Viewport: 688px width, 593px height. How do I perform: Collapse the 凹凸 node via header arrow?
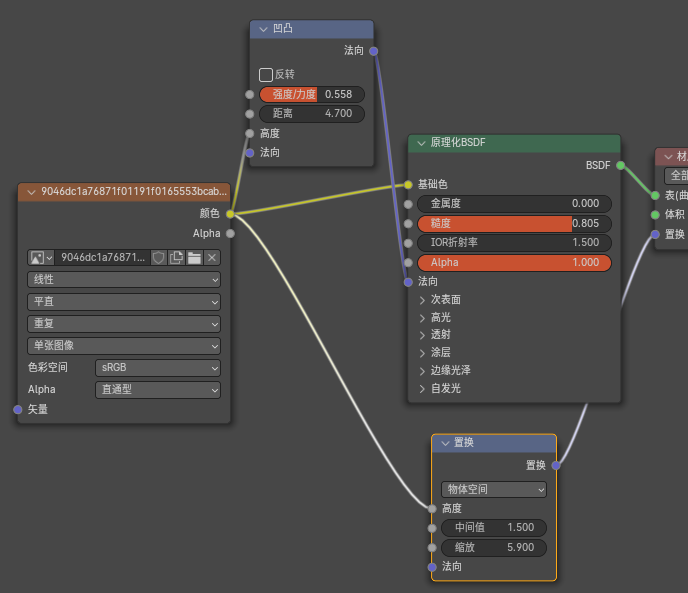(x=263, y=30)
